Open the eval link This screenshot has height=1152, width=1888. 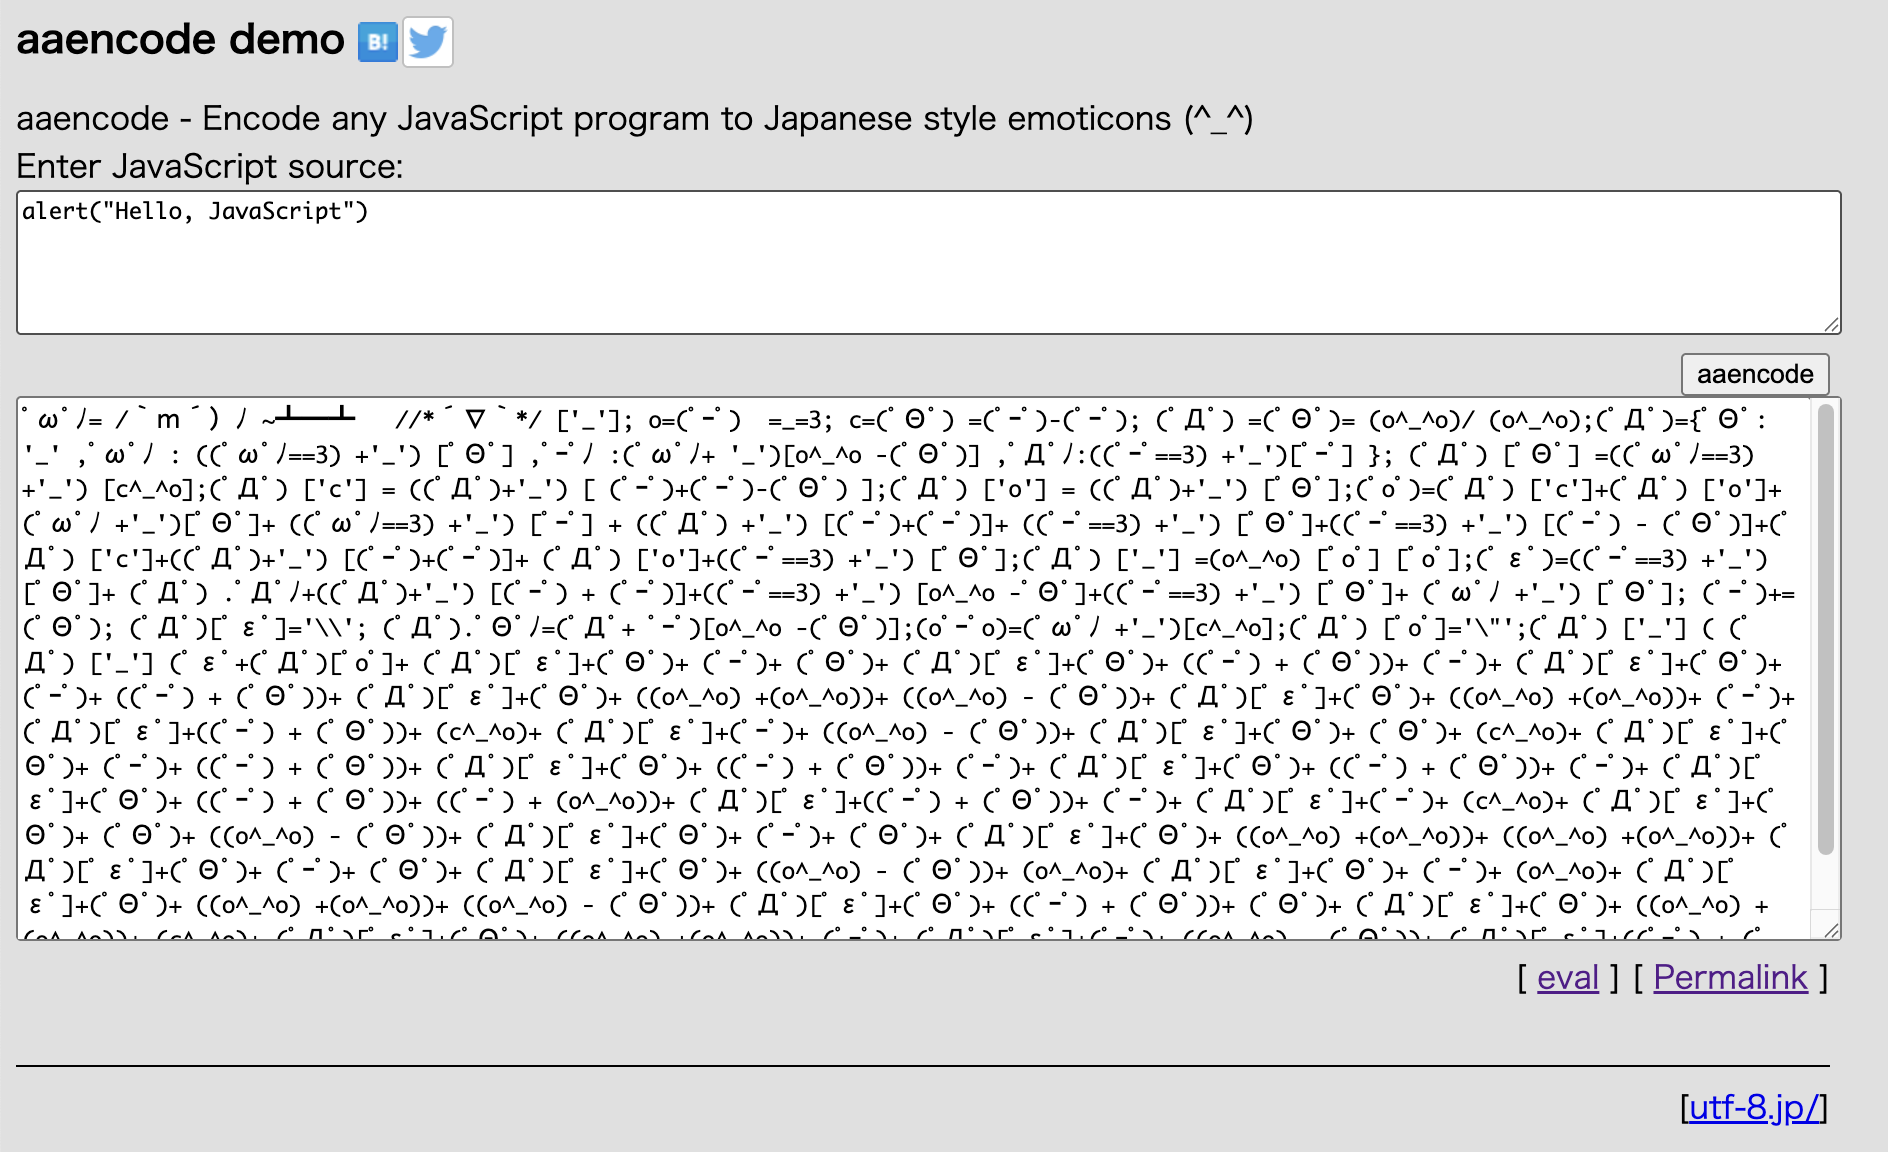1568,977
